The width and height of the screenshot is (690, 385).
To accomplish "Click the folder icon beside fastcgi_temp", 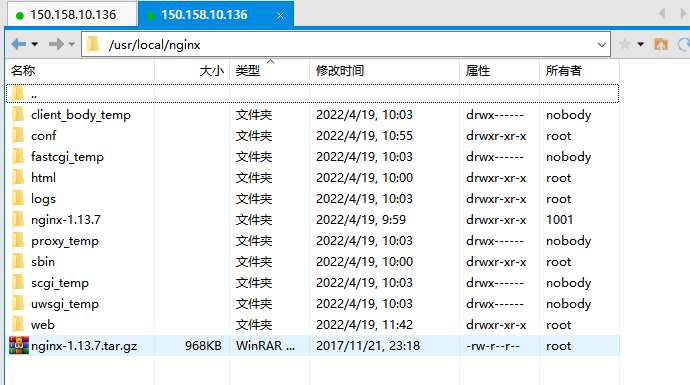I will [x=18, y=157].
